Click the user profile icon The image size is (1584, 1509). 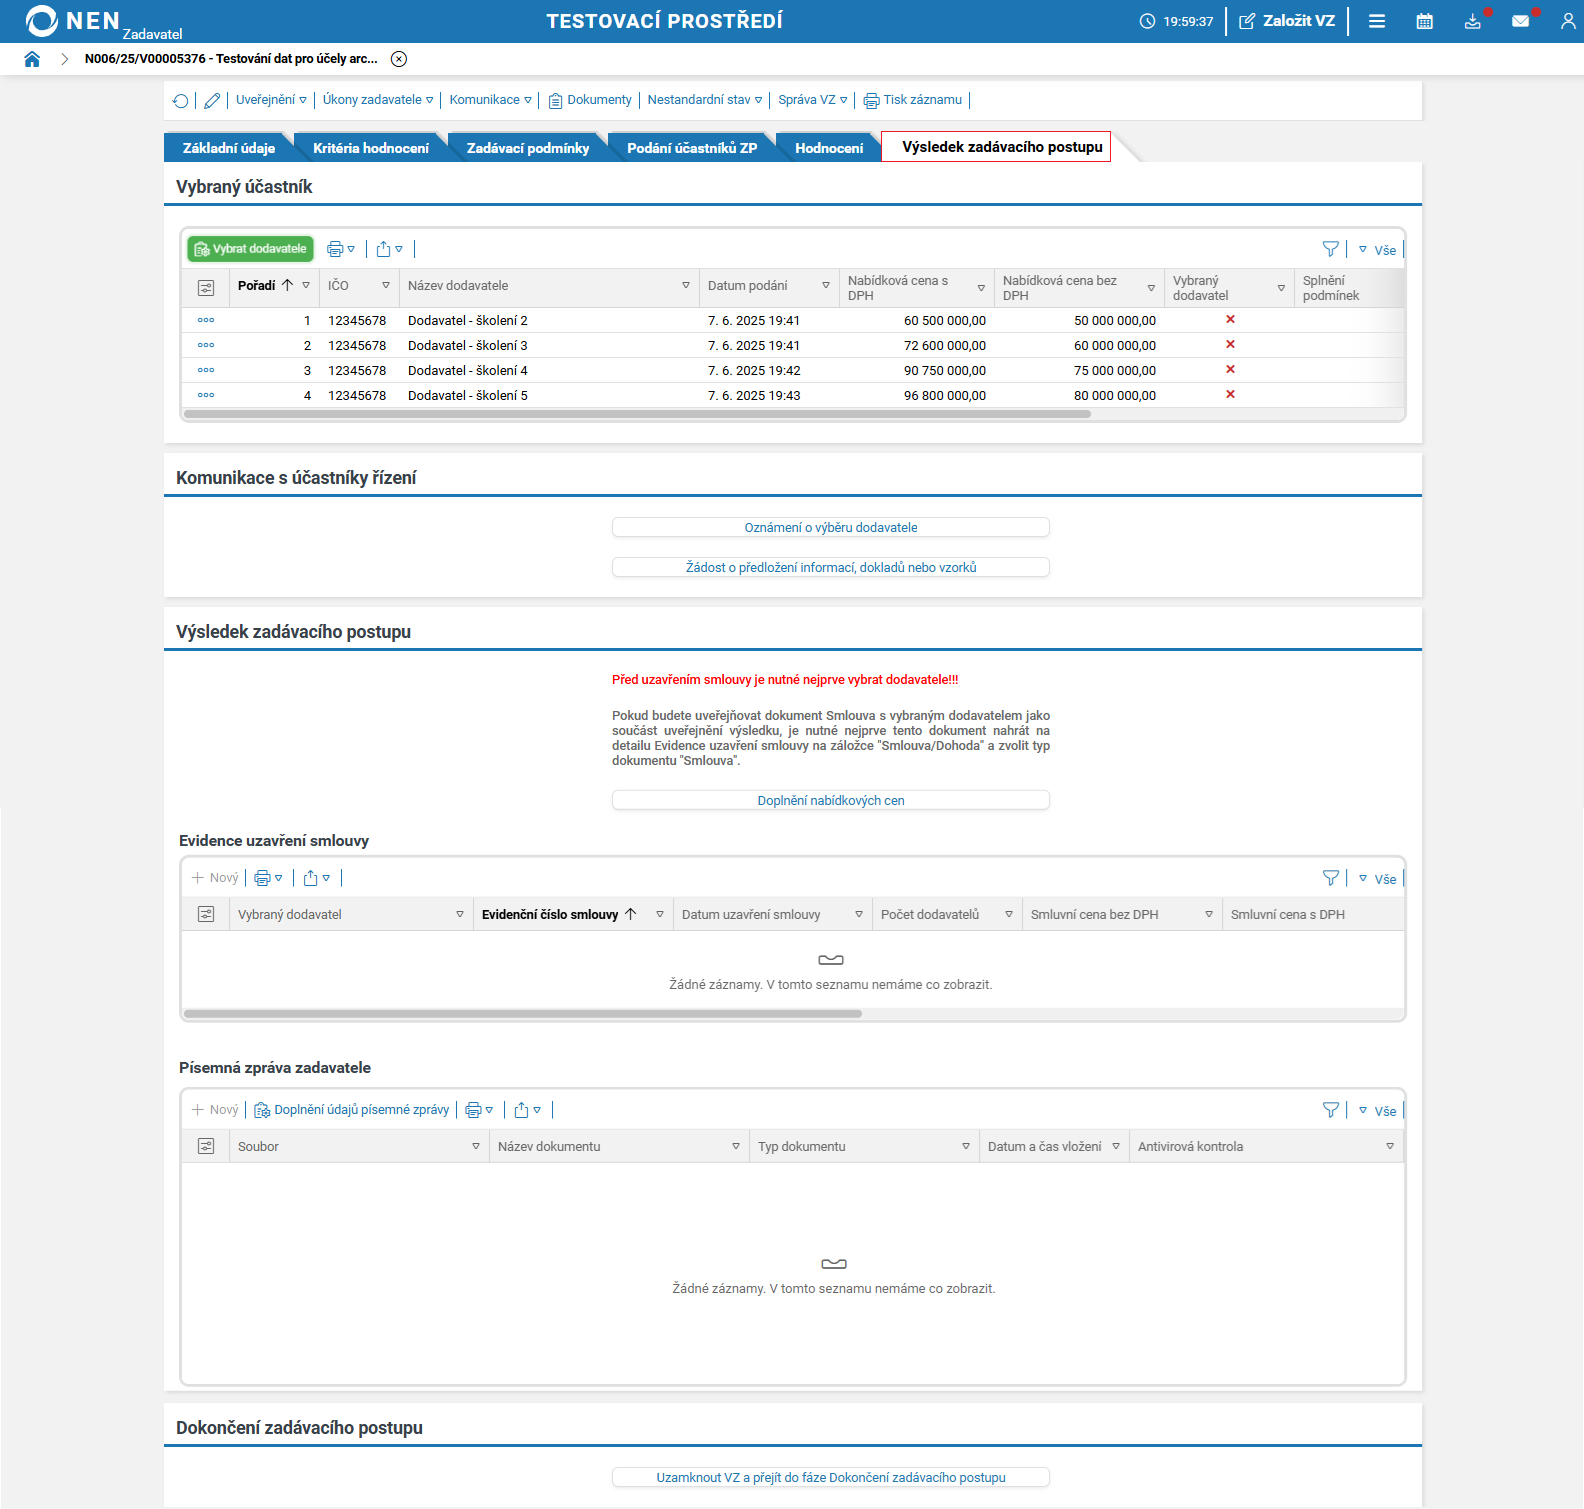1567,21
